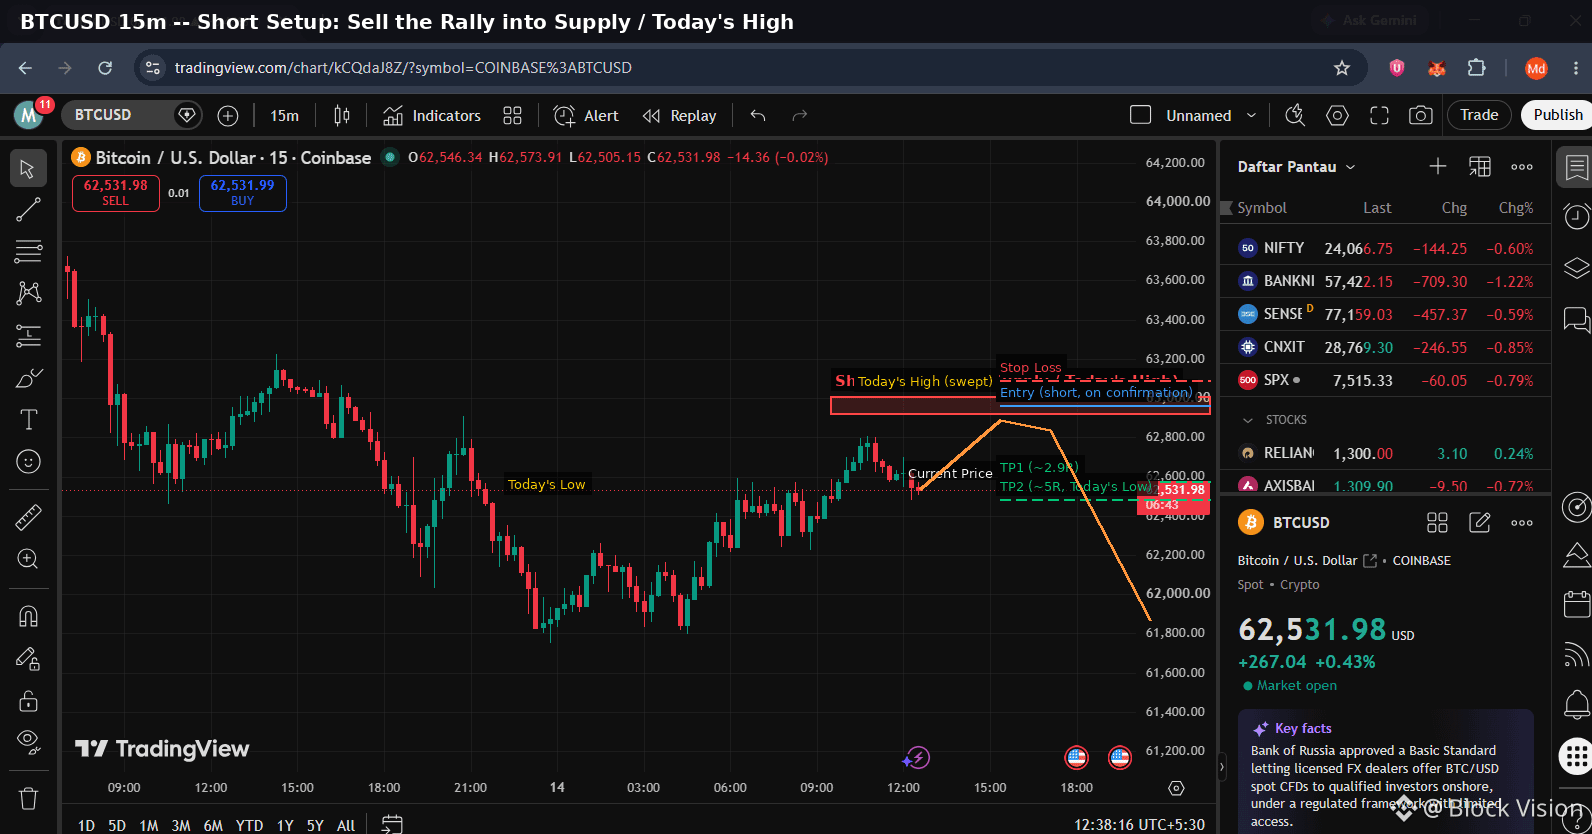The image size is (1592, 834).
Task: Select the 6M date range
Action: pyautogui.click(x=213, y=825)
